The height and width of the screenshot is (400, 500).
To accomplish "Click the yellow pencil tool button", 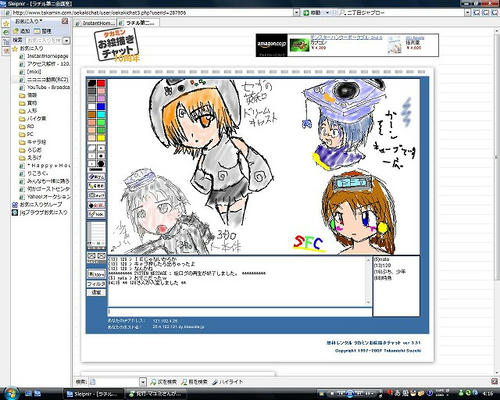I will [x=96, y=186].
